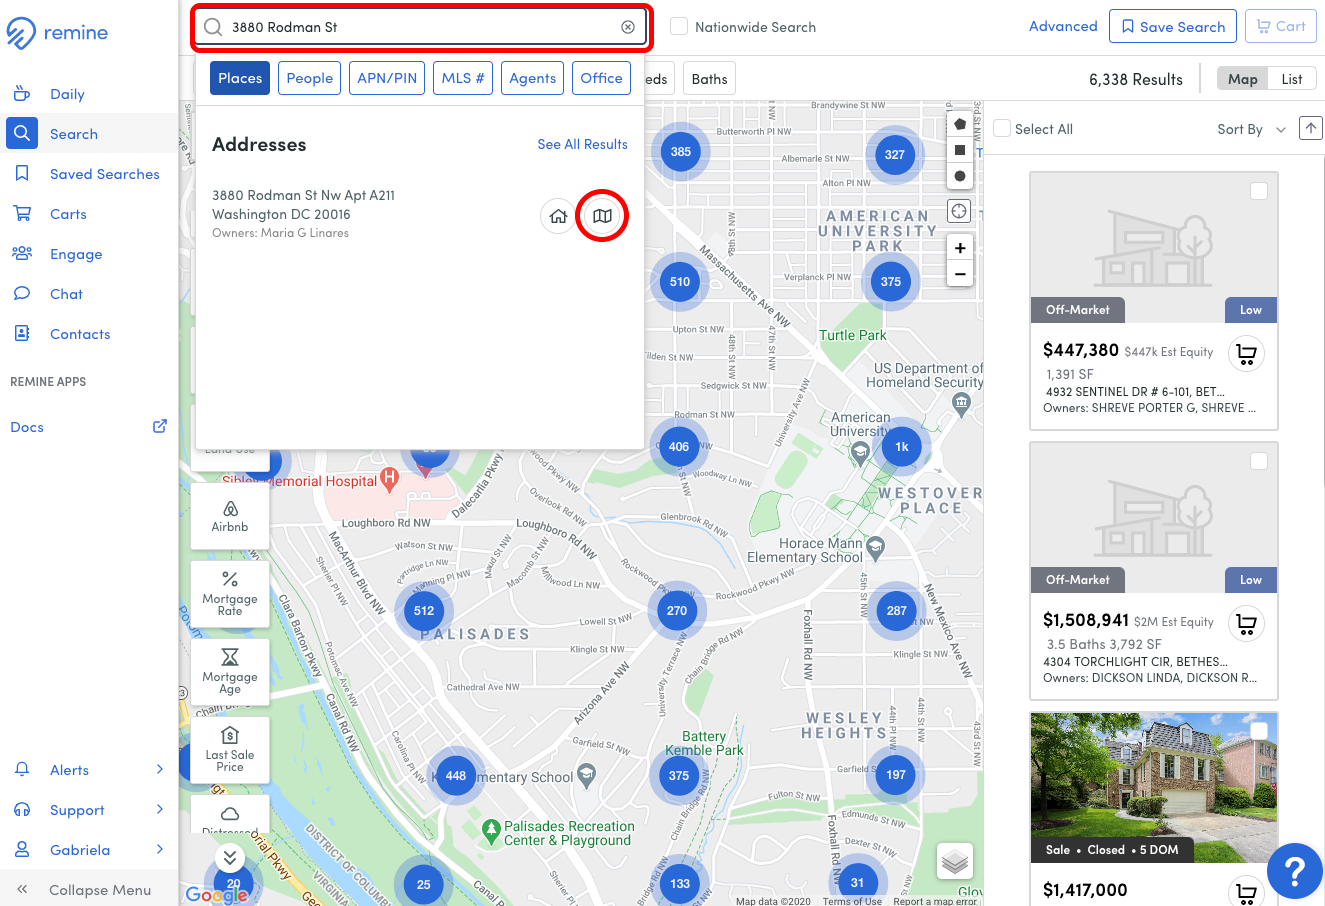This screenshot has width=1325, height=906.
Task: Click the Remine logo
Action: point(57,33)
